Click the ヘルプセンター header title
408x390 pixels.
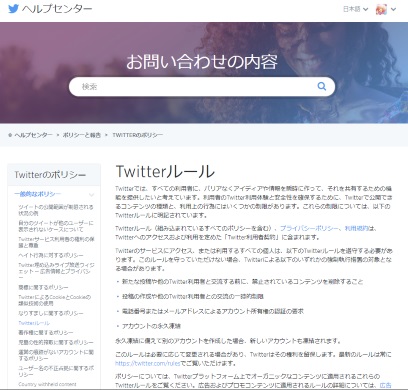click(x=57, y=9)
